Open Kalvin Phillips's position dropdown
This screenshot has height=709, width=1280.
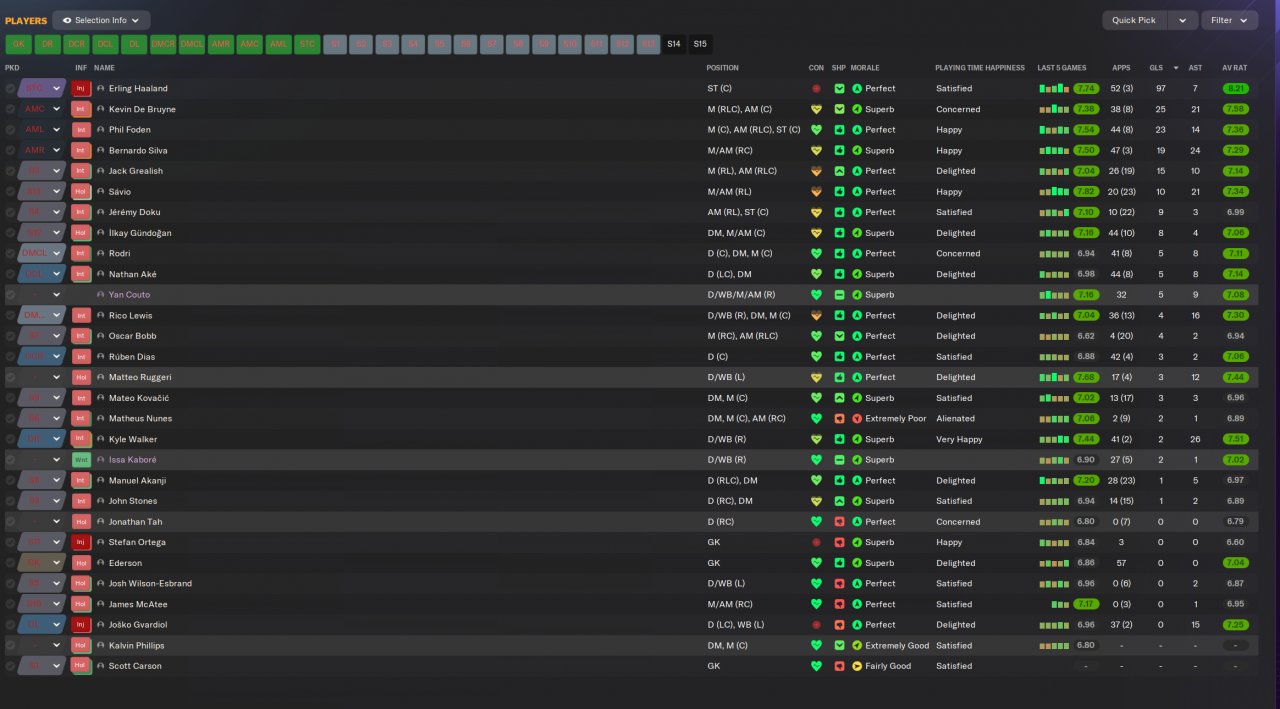42,646
